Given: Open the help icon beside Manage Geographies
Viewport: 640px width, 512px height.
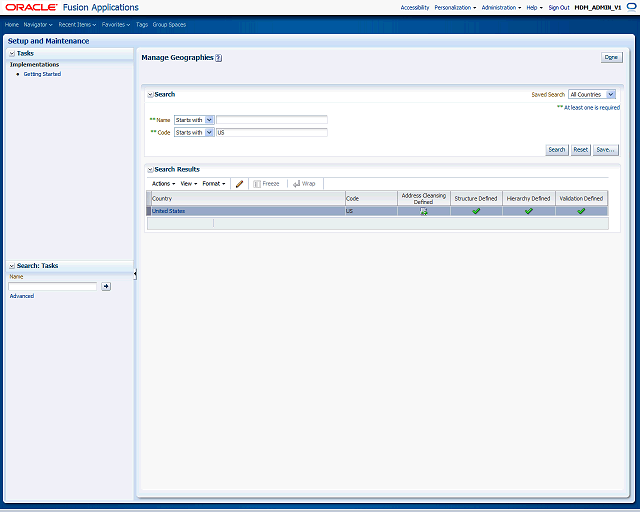Looking at the screenshot, I should 218,58.
